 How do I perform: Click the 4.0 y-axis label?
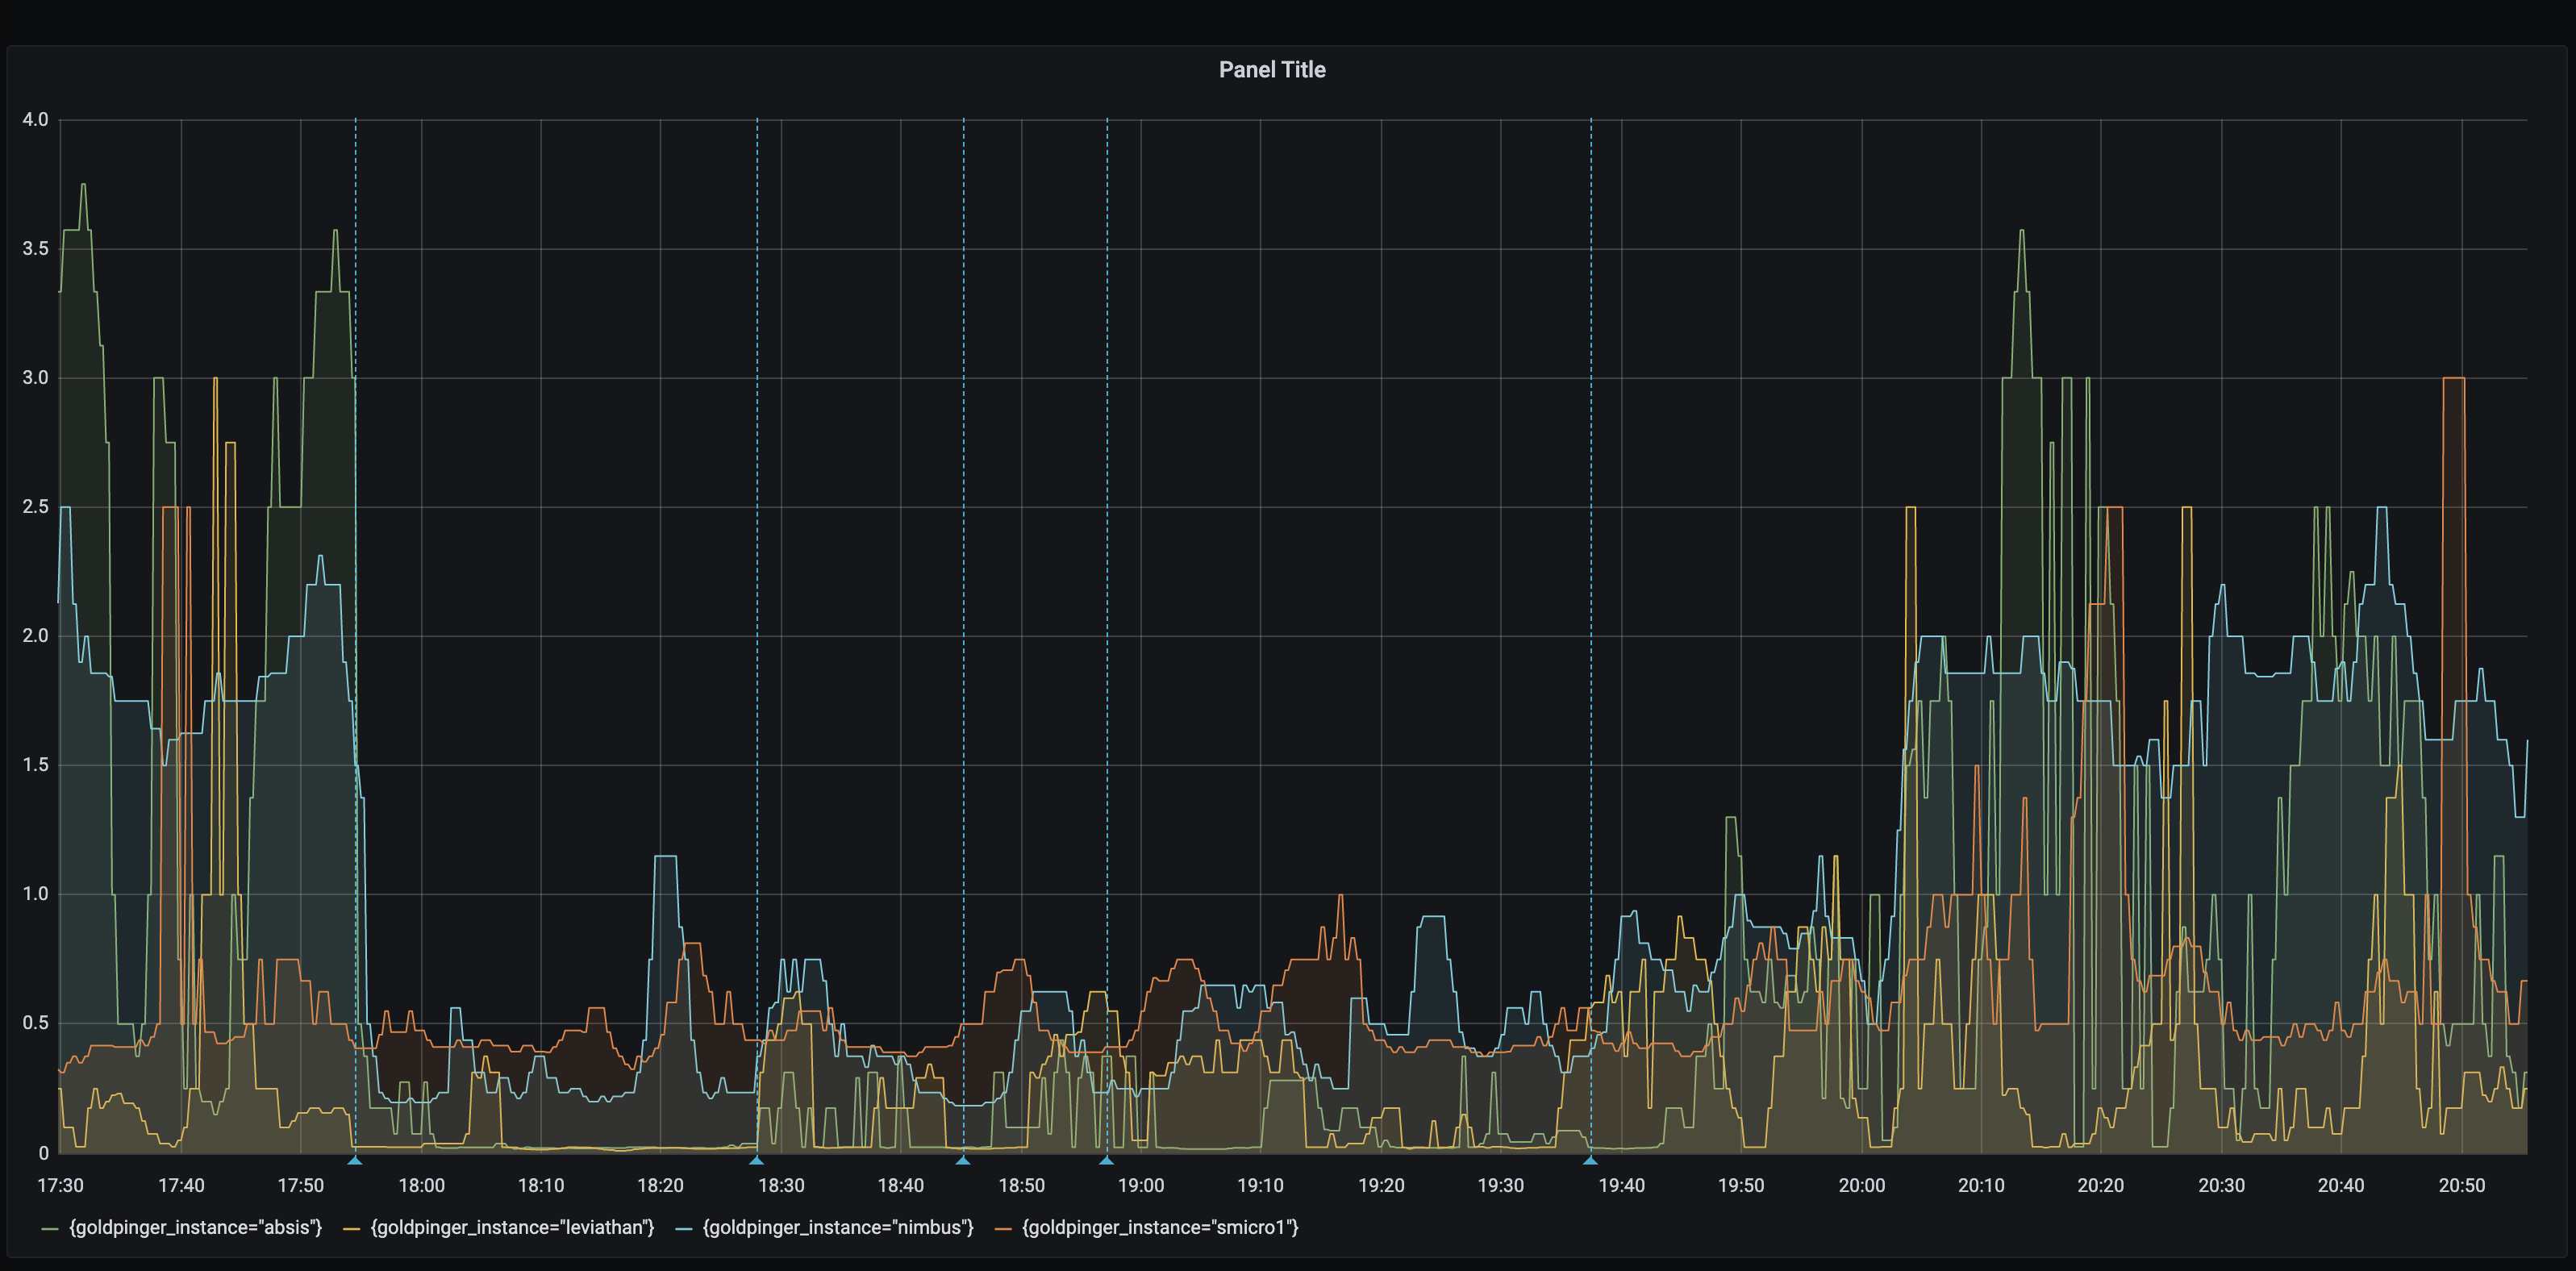pyautogui.click(x=35, y=119)
